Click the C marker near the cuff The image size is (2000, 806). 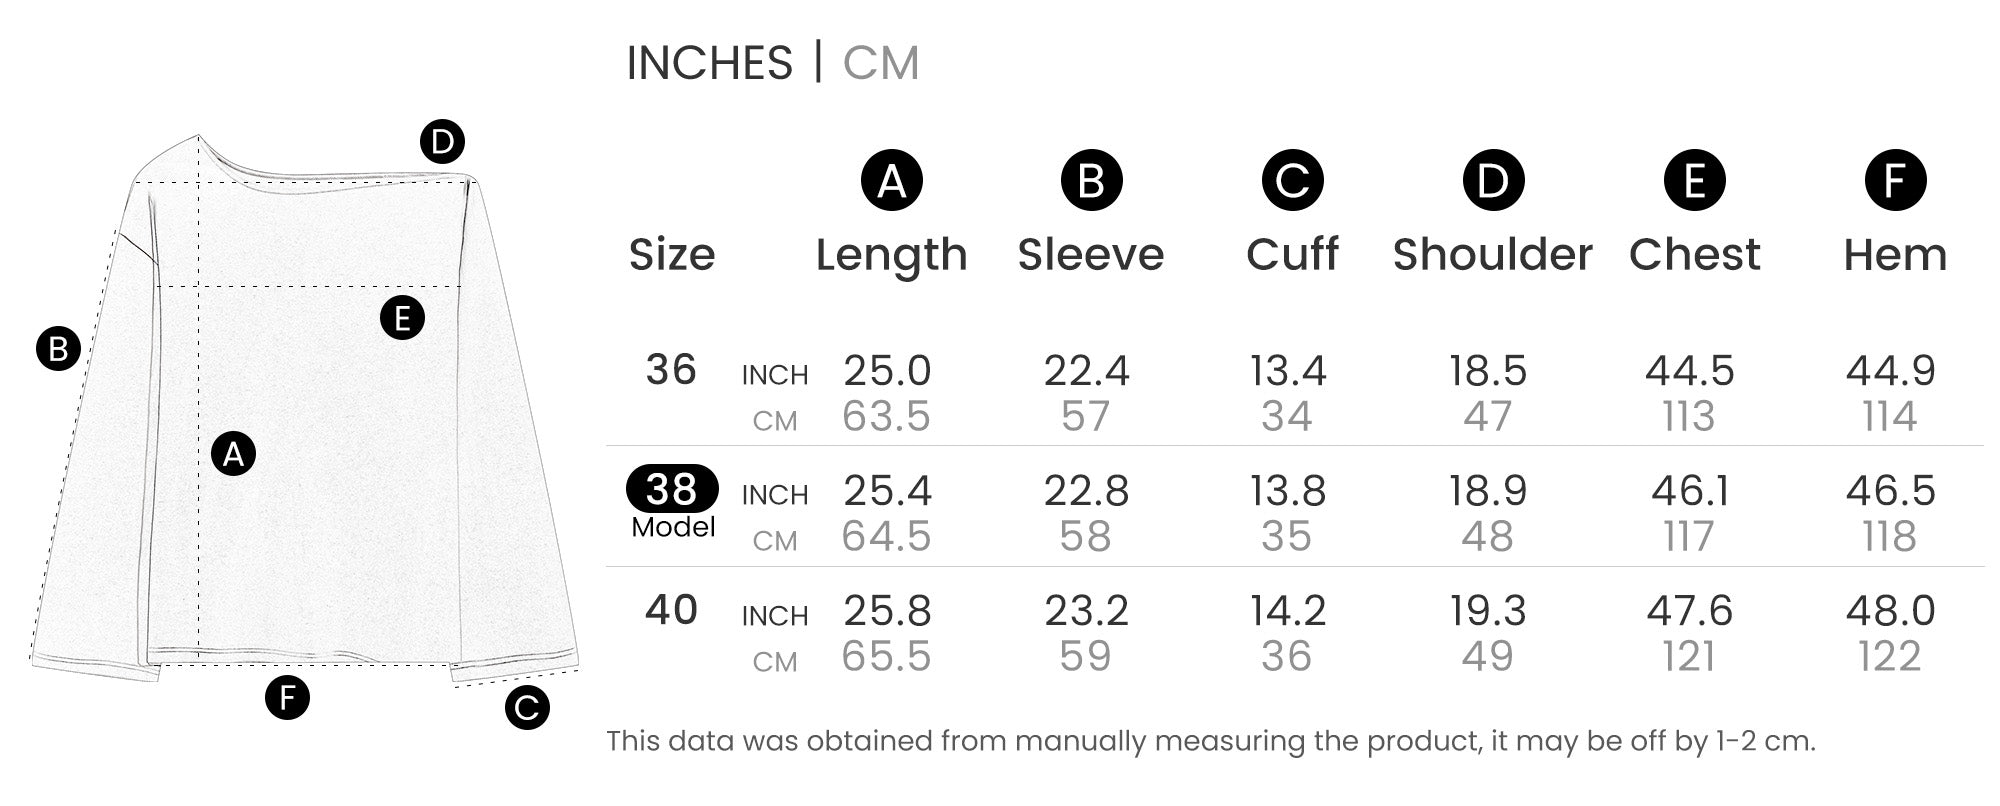(527, 708)
